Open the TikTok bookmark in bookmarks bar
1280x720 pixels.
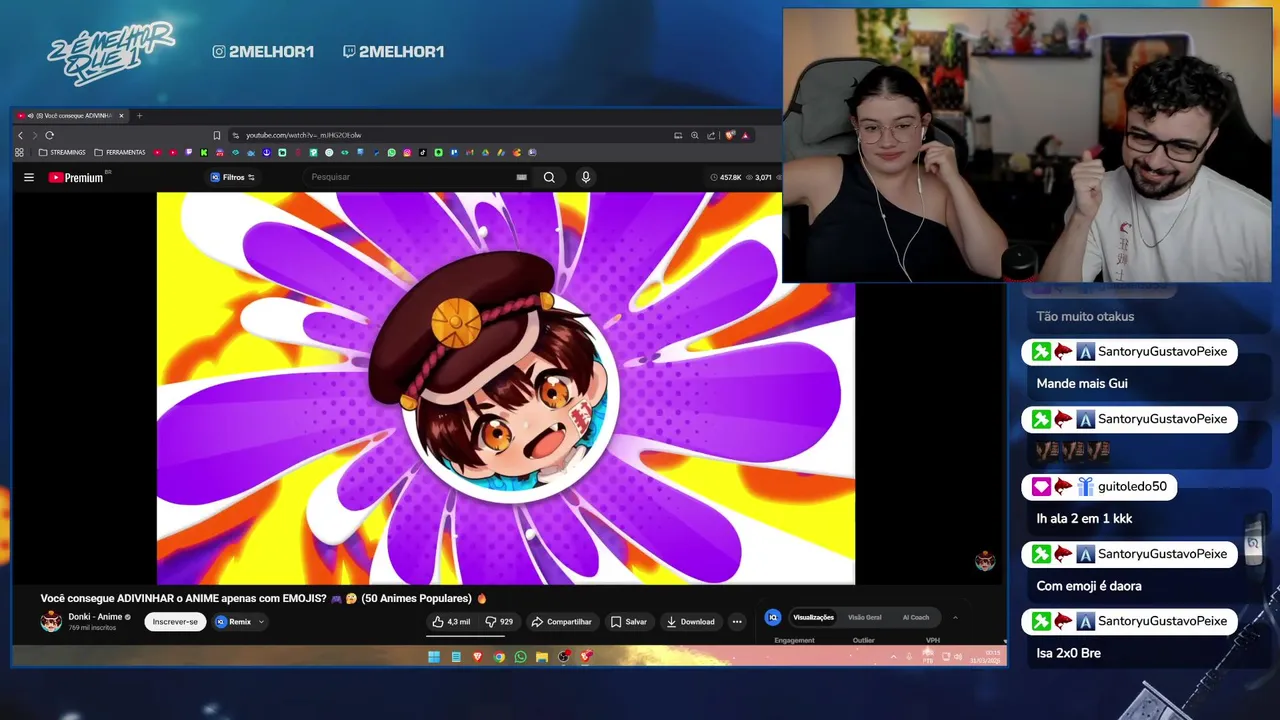(x=422, y=152)
